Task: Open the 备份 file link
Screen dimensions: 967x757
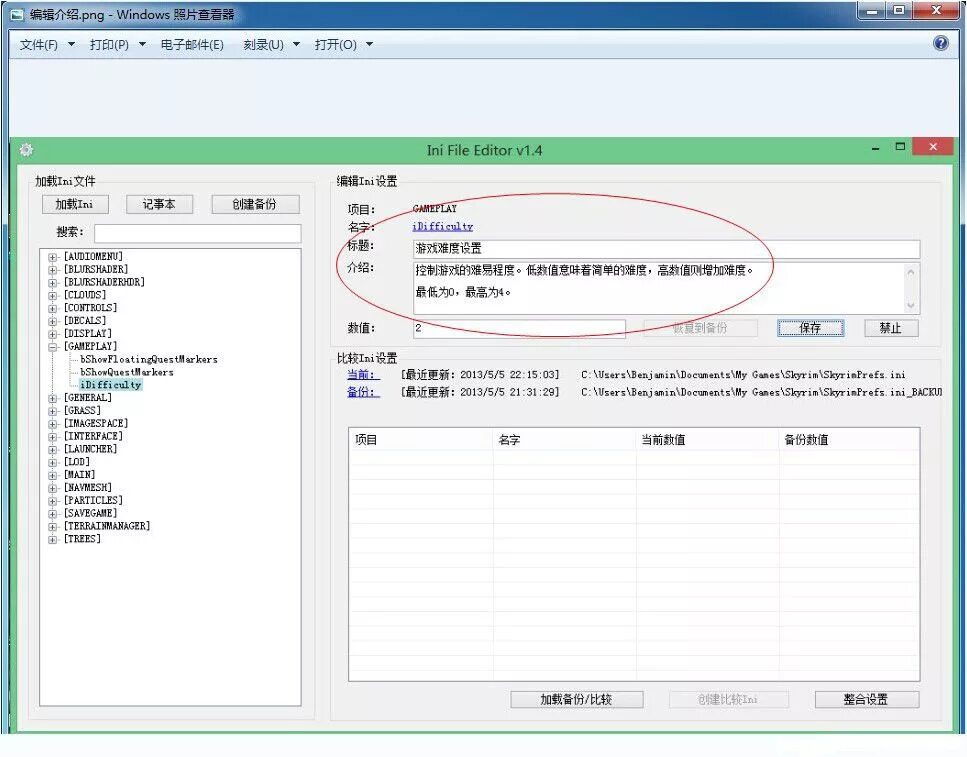Action: [363, 392]
